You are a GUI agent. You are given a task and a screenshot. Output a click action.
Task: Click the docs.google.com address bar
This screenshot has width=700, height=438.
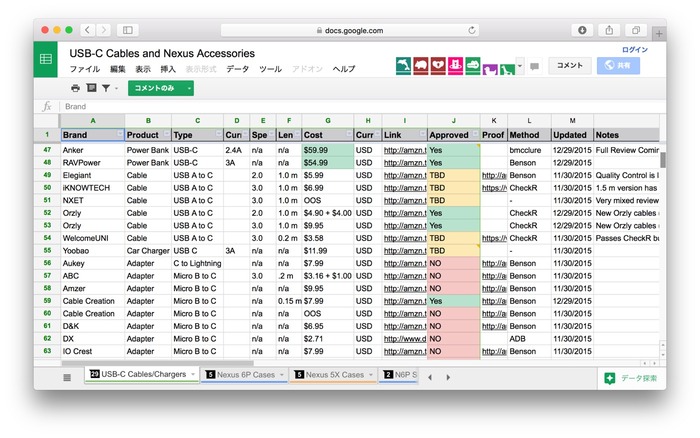[x=350, y=30]
